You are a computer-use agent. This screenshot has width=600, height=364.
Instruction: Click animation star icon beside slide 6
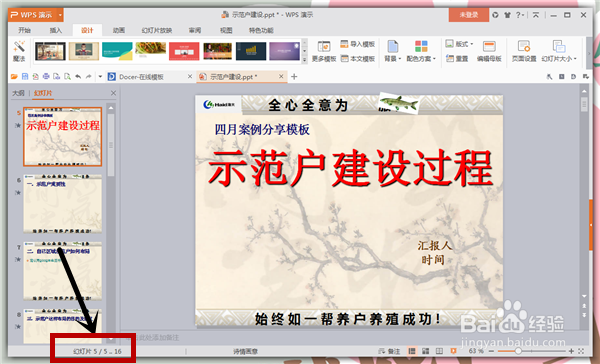click(x=18, y=193)
